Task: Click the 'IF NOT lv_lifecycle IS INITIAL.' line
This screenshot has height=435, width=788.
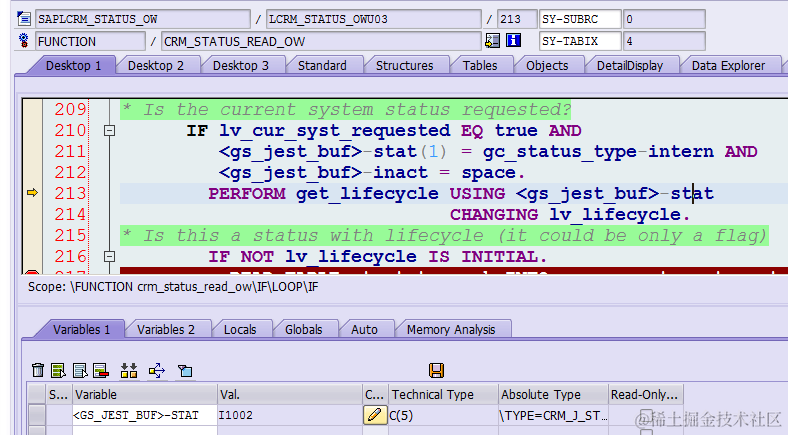Action: pyautogui.click(x=377, y=257)
